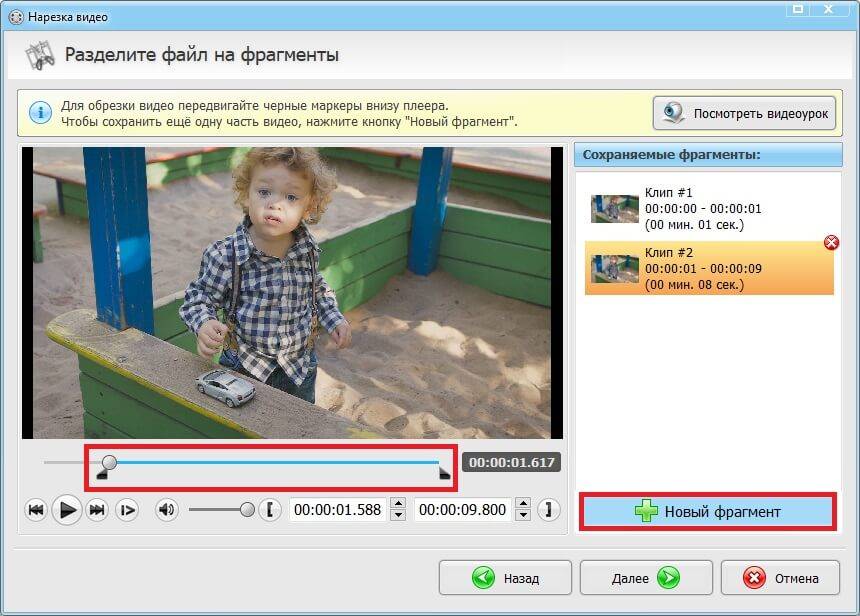860x616 pixels.
Task: Decrease end time with the down arrow
Action: [x=525, y=516]
